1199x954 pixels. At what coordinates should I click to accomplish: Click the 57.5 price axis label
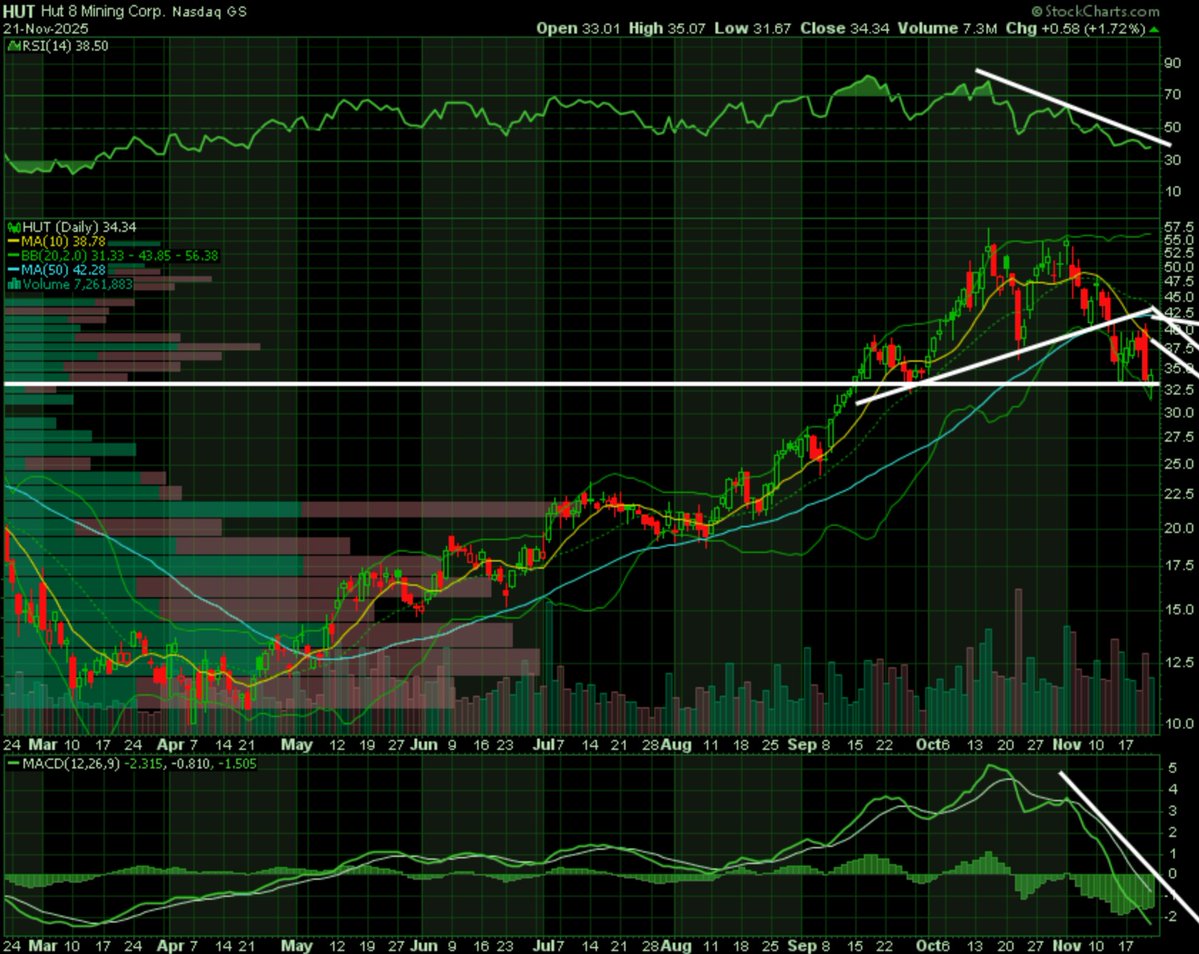(1178, 227)
